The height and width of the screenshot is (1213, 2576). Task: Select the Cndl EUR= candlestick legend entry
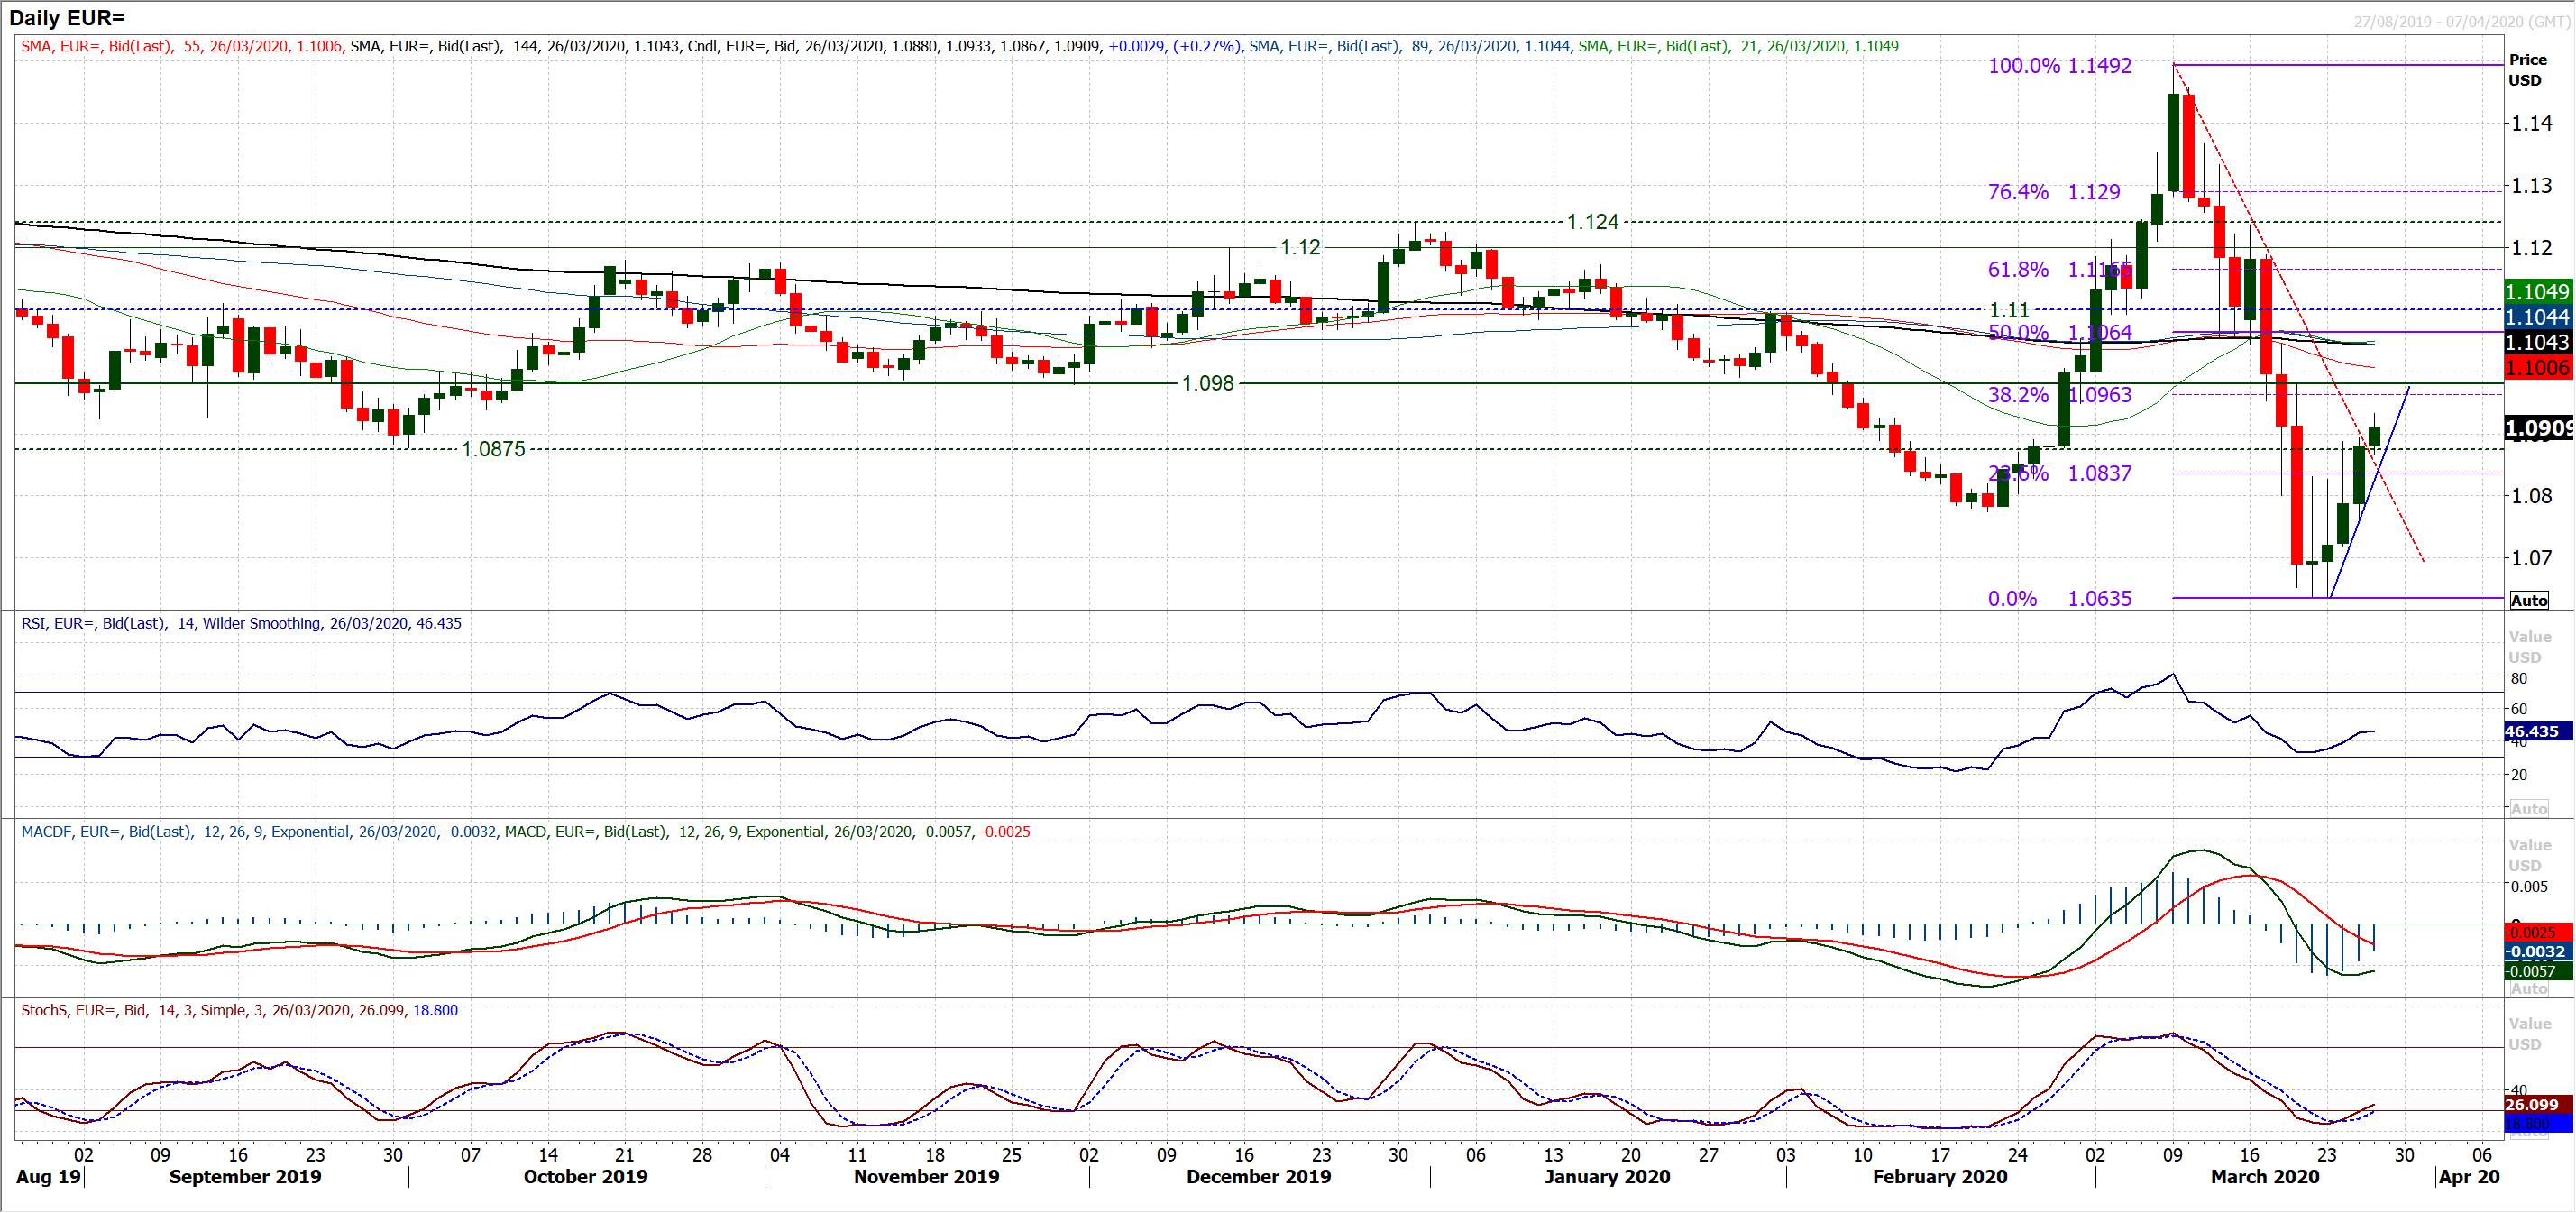pyautogui.click(x=966, y=46)
